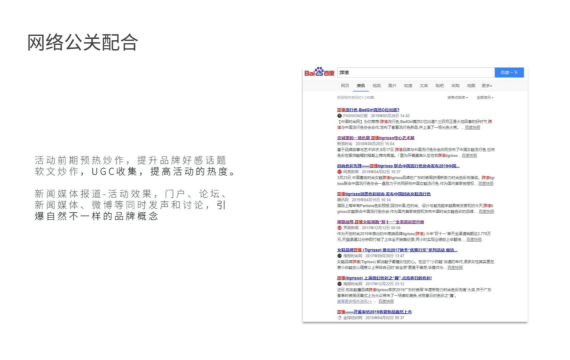The width and height of the screenshot is (570, 360).
Task: Click inside the Baidu search input field
Action: pos(416,72)
